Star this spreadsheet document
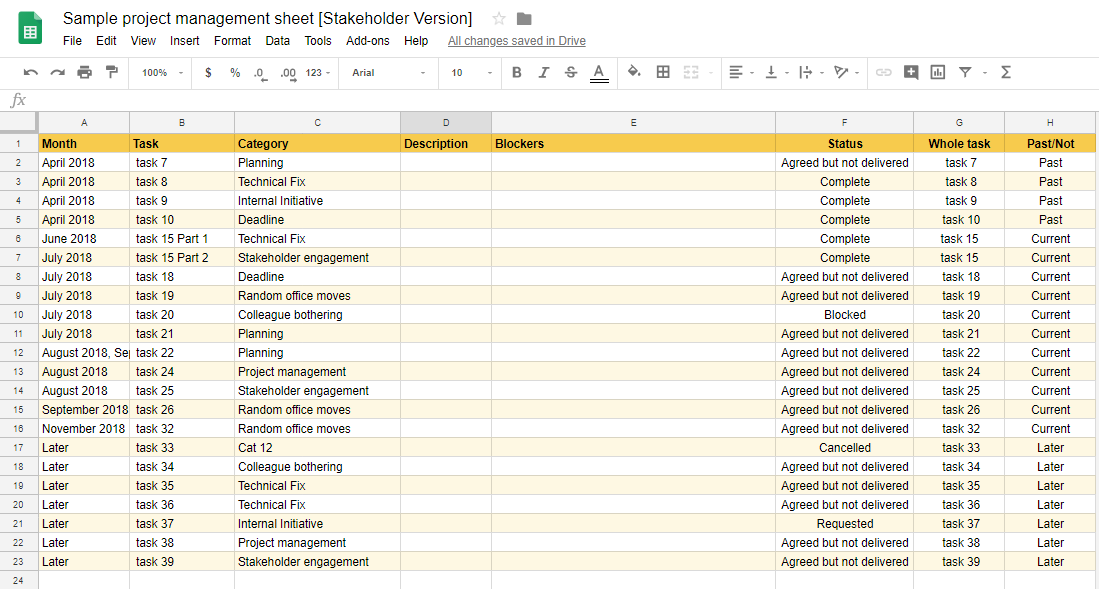Viewport: 1099px width, 589px height. 499,19
